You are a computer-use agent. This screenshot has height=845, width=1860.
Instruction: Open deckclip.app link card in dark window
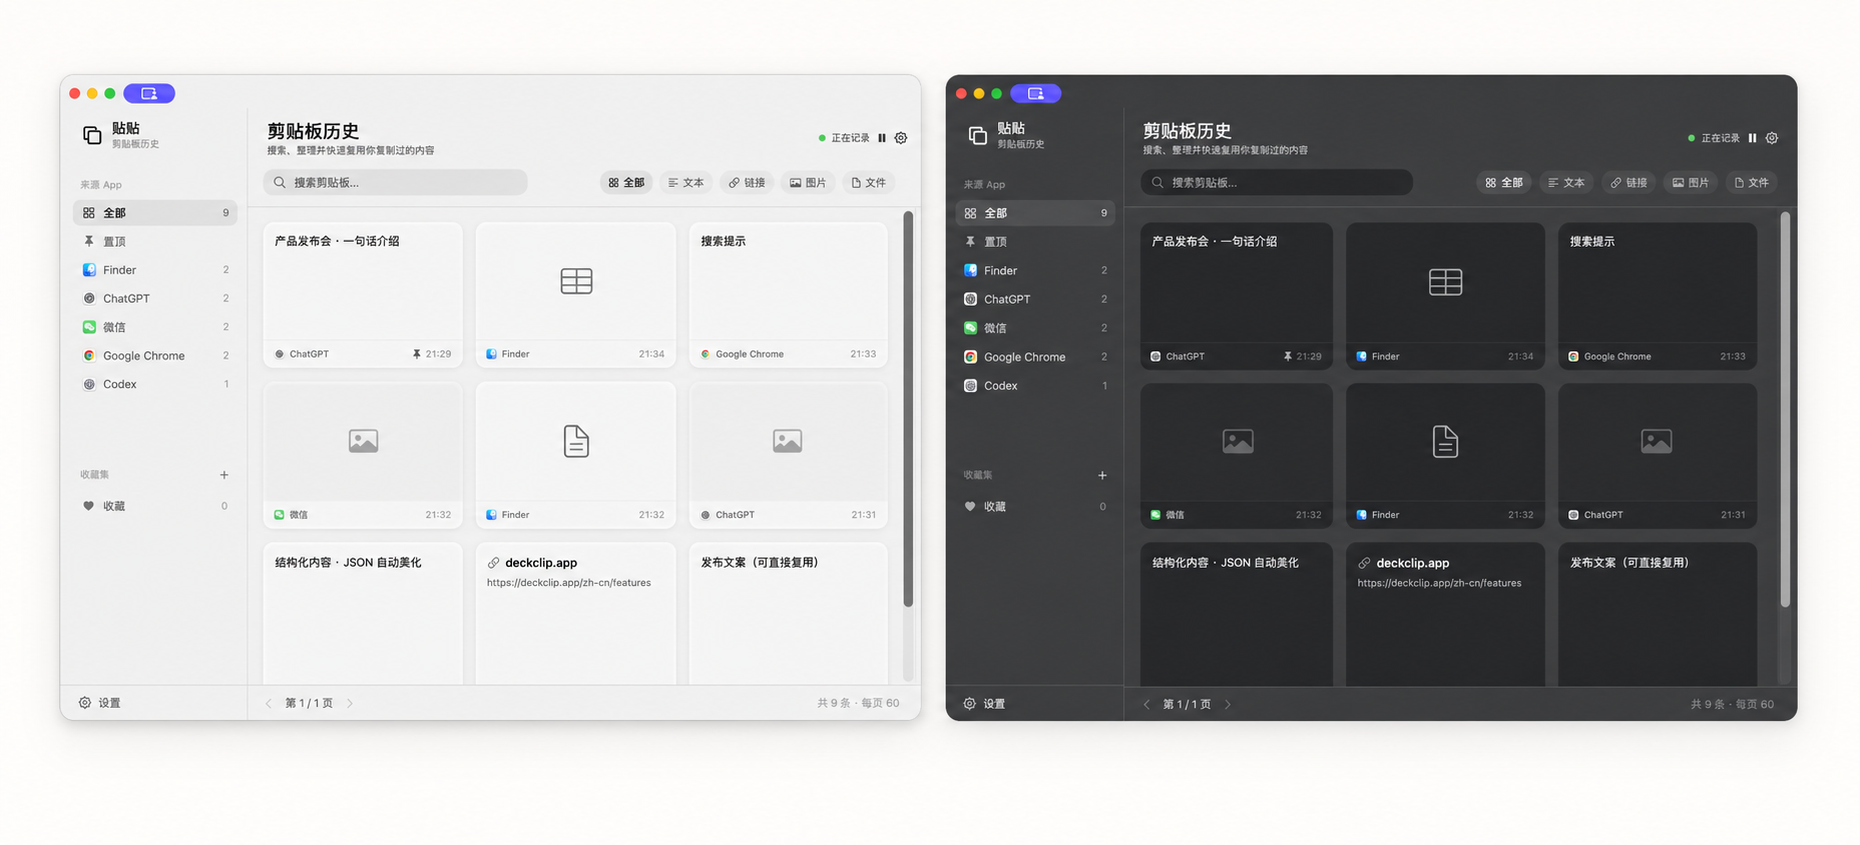(1445, 615)
